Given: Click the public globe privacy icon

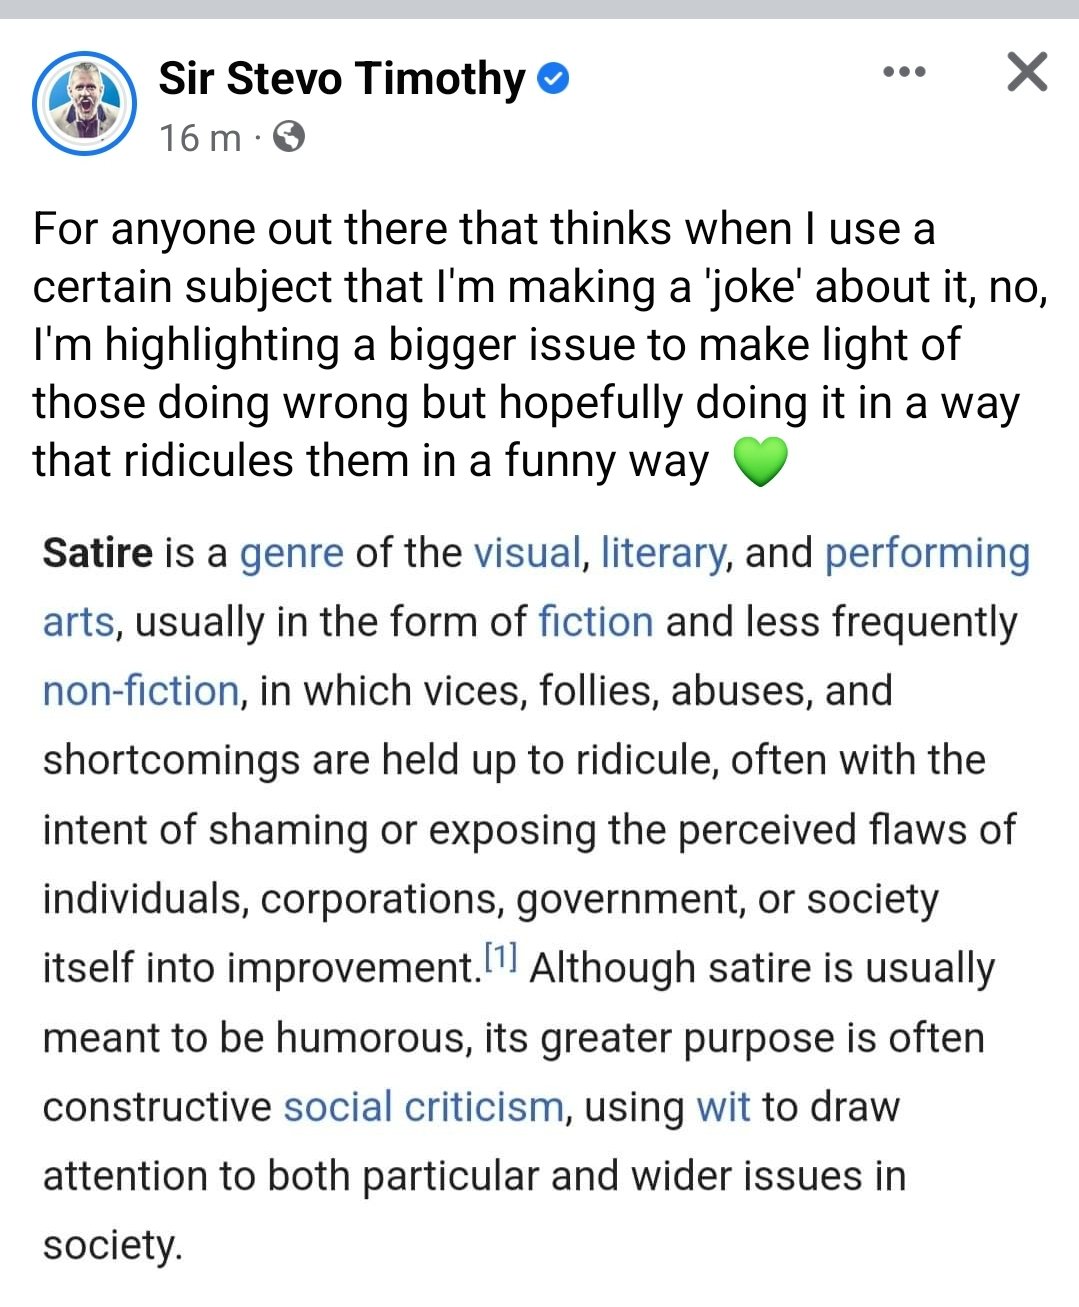Looking at the screenshot, I should tap(289, 136).
